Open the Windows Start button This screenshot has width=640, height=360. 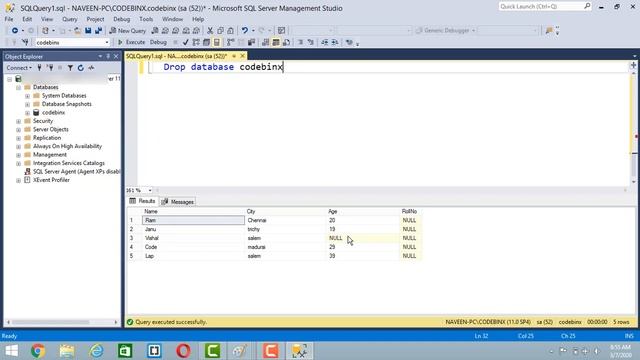(x=11, y=351)
